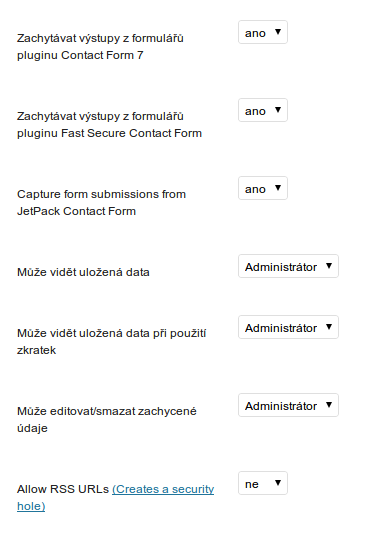Screen dimensions: 389x534
Task: Click the arrow beside the first Administrátor selection
Action: (x=329, y=266)
